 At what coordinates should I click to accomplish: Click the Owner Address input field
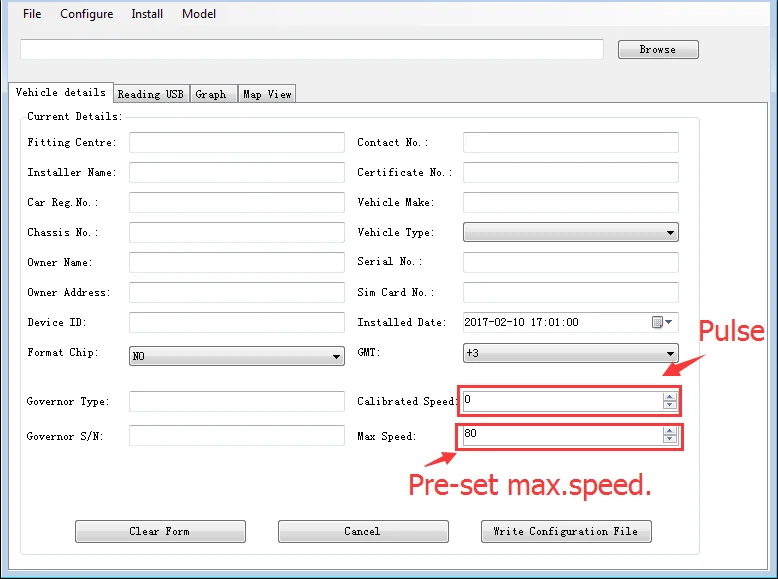(x=237, y=292)
